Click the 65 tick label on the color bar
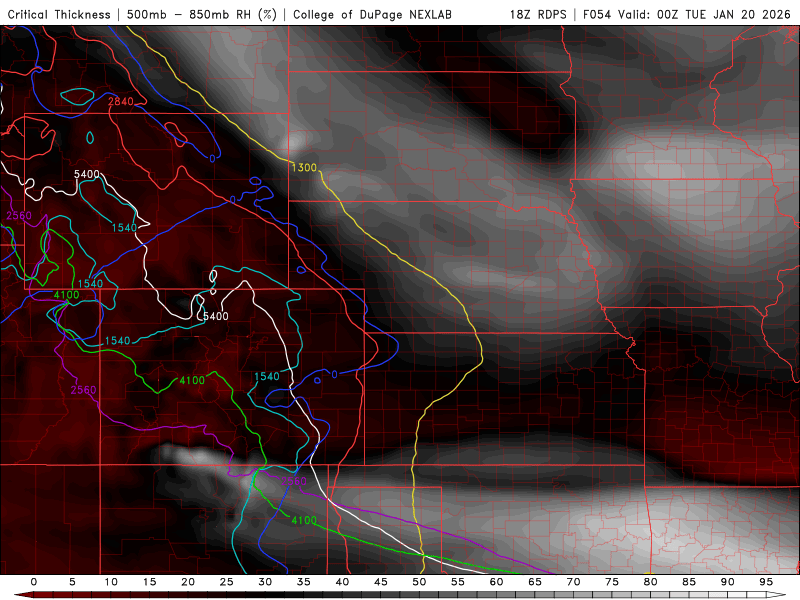The image size is (800, 600). [535, 582]
